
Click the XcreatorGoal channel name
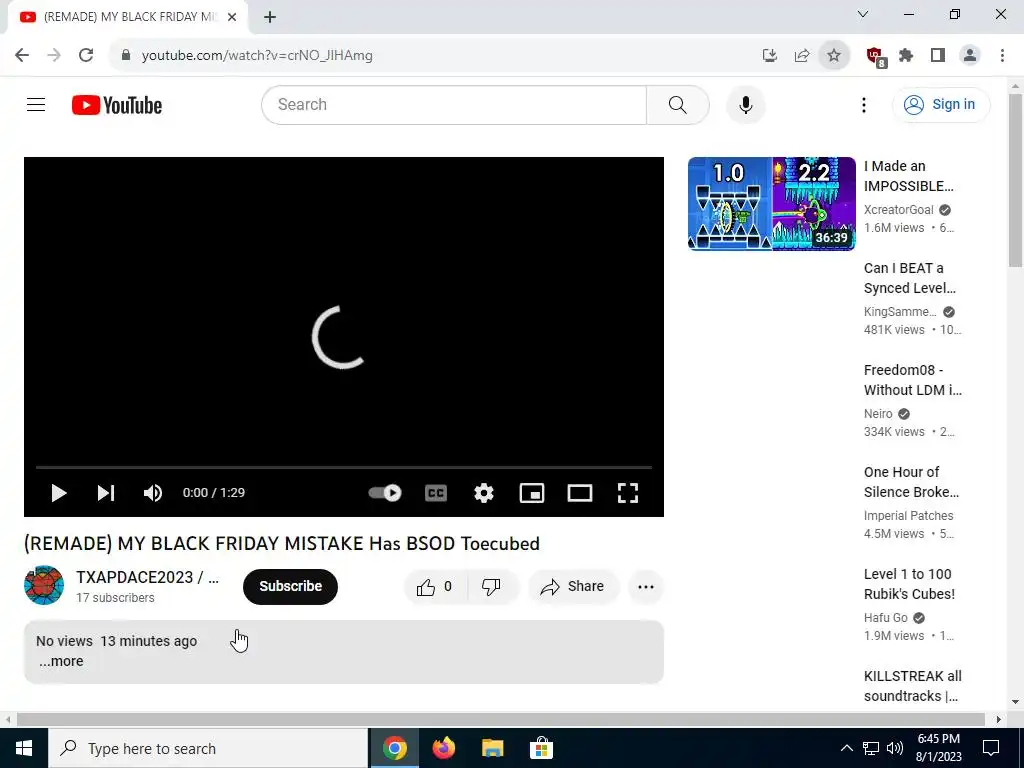tap(899, 210)
